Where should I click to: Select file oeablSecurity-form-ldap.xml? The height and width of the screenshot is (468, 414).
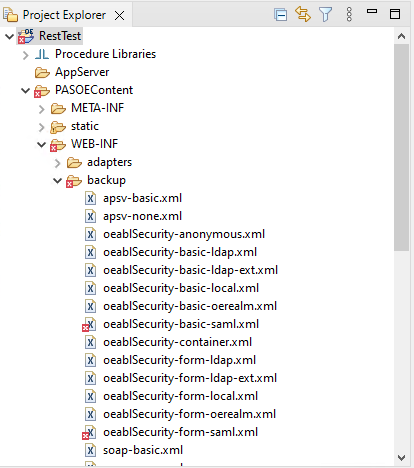(179, 360)
